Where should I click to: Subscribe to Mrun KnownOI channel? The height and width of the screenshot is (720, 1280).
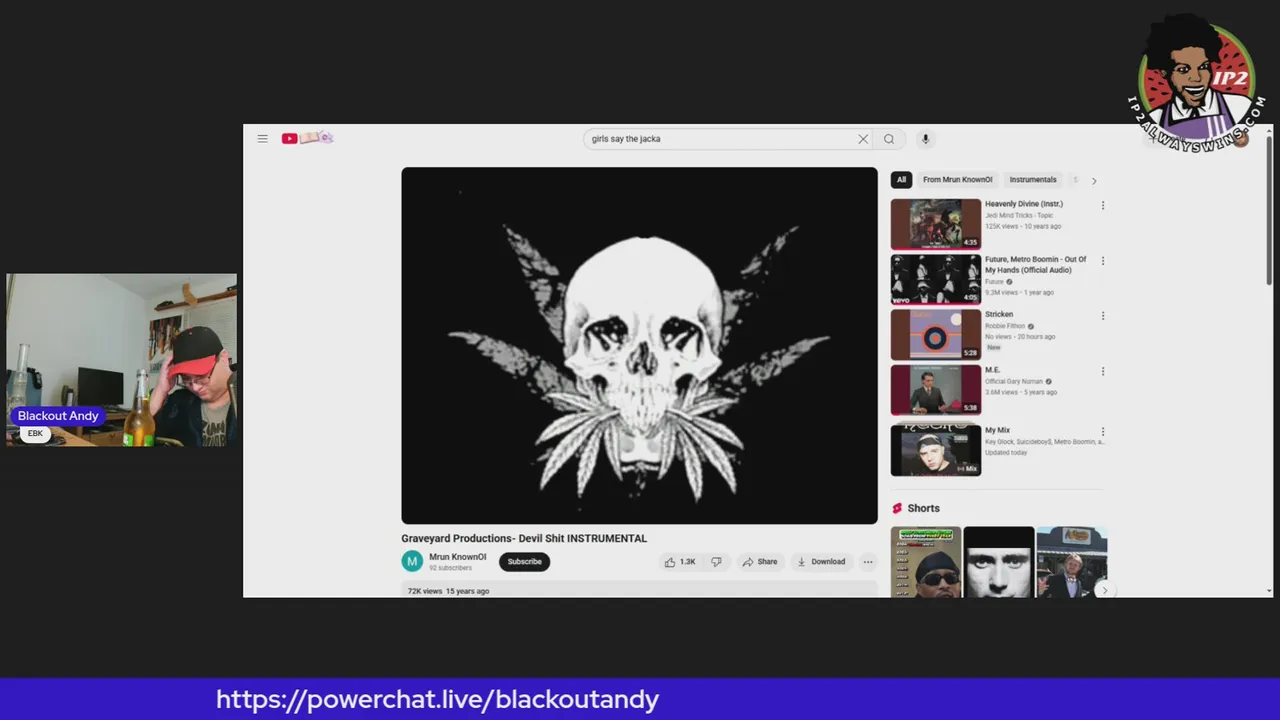click(524, 562)
